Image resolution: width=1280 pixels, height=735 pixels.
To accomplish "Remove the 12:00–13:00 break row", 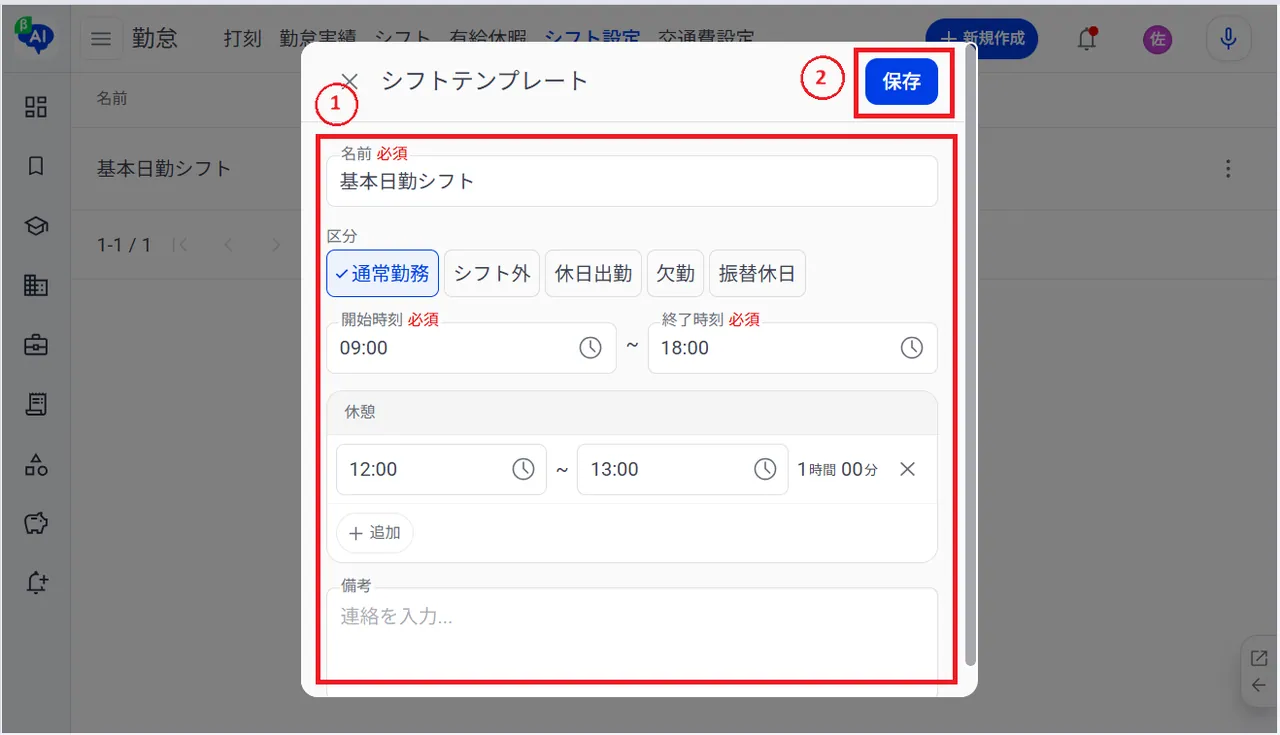I will [x=908, y=469].
